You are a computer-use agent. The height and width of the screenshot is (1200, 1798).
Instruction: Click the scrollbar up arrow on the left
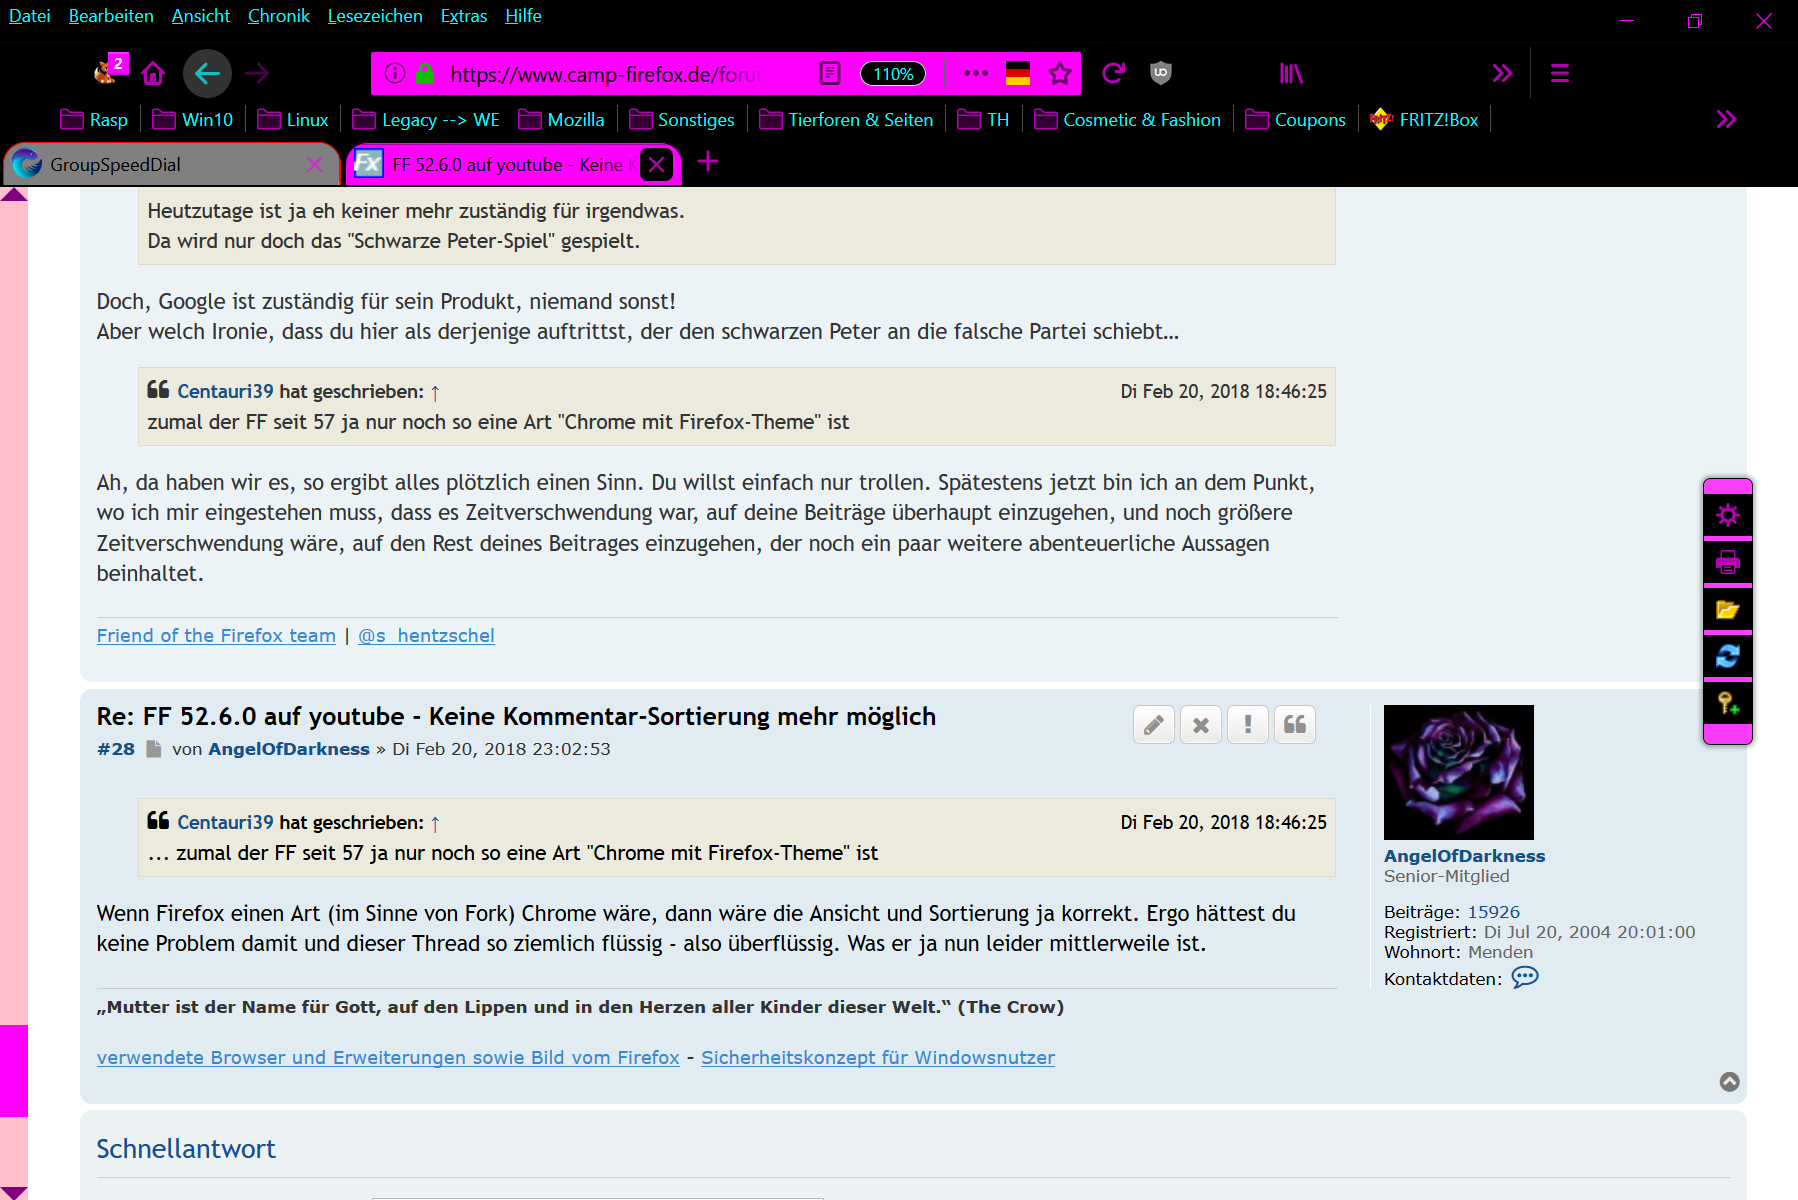coord(14,195)
